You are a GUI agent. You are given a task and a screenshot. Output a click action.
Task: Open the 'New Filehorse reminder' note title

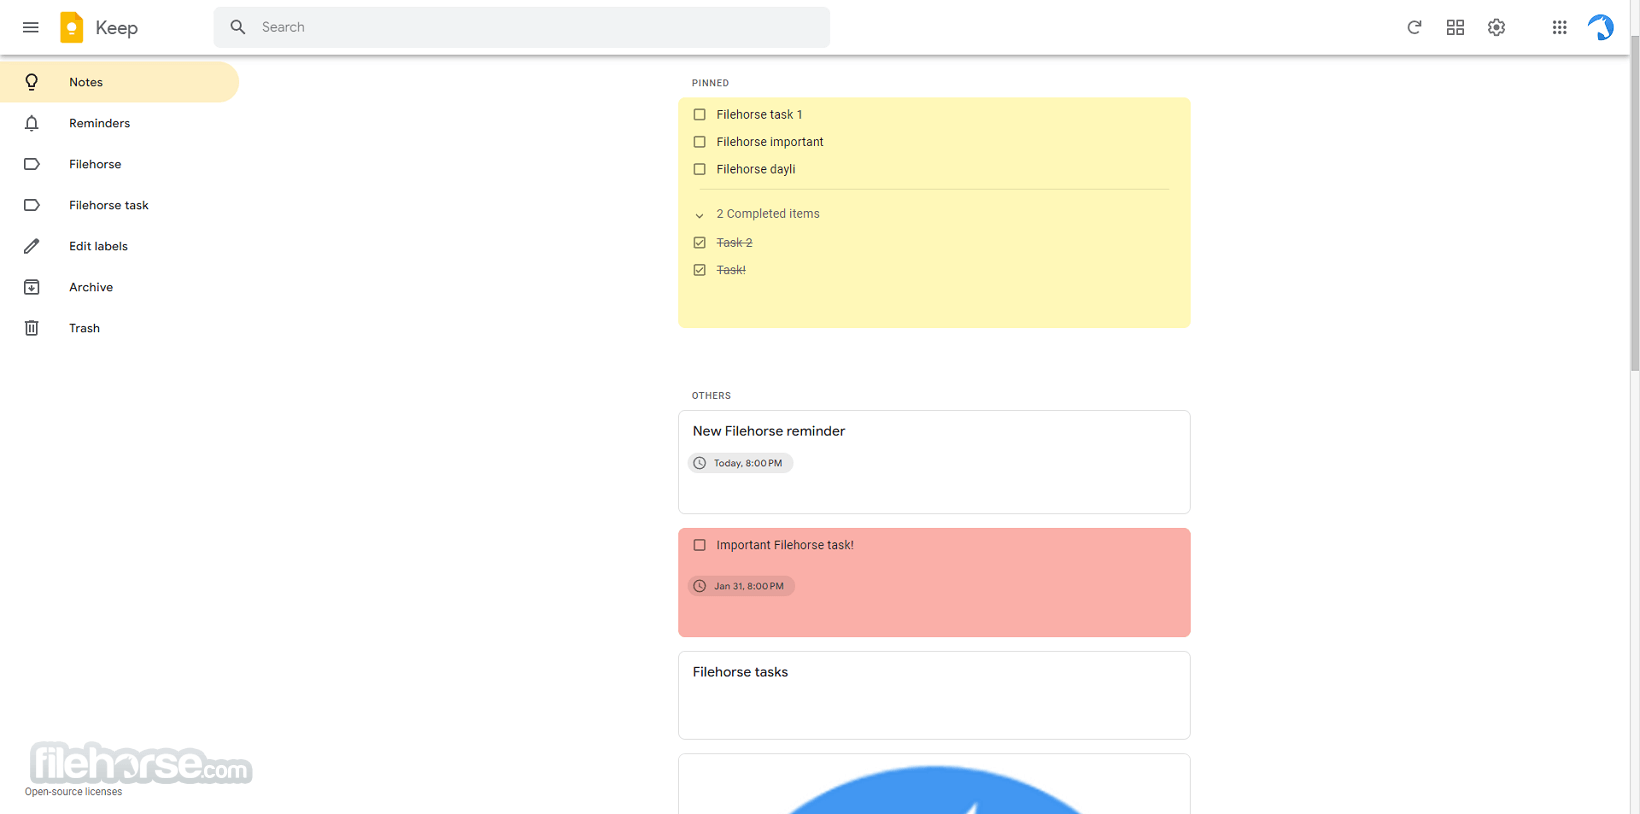point(769,431)
